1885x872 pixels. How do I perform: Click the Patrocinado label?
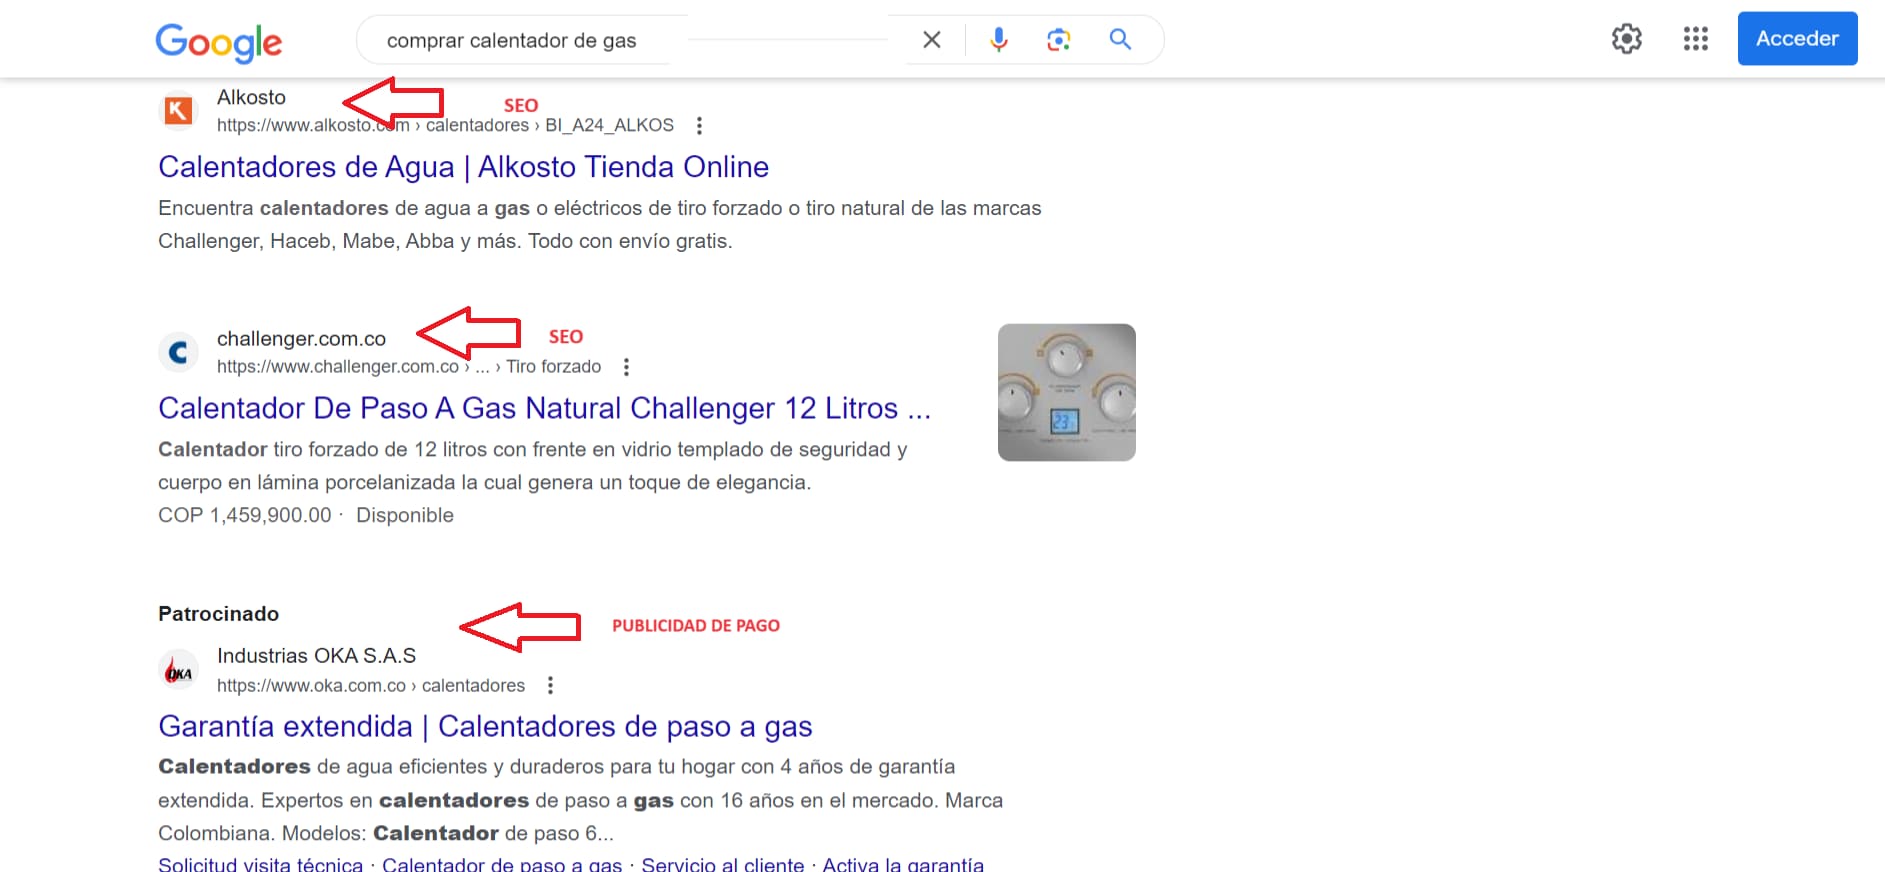coord(218,614)
